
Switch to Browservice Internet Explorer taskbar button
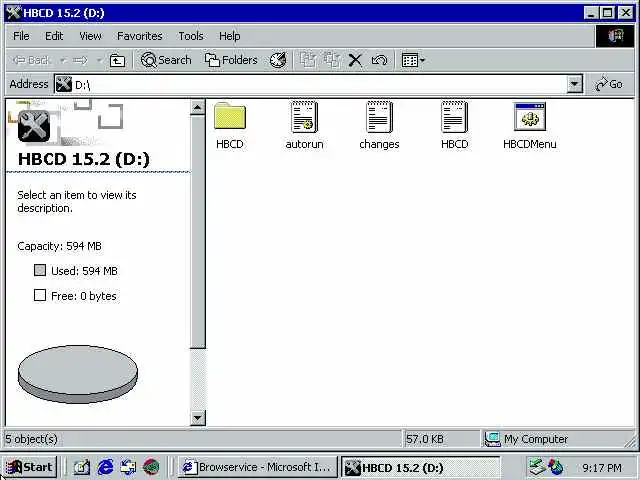tap(258, 467)
